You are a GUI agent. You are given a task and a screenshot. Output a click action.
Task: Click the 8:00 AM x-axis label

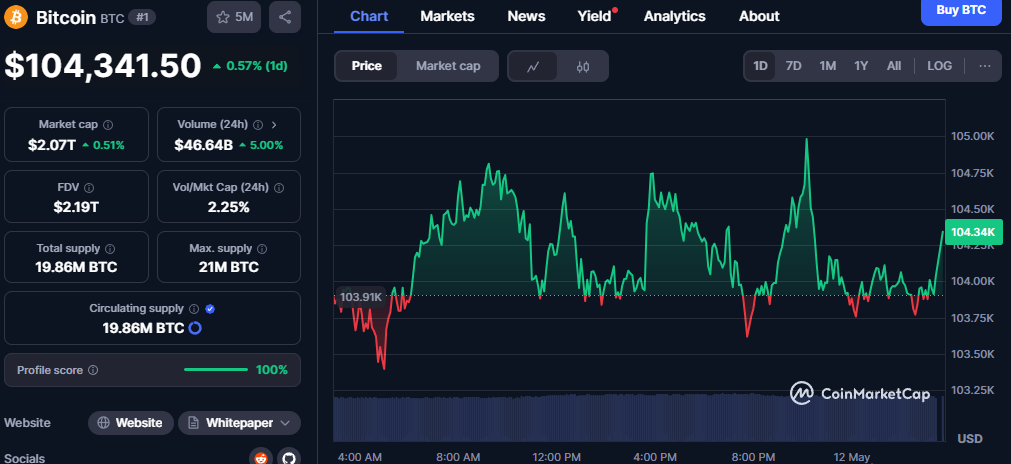[458, 457]
